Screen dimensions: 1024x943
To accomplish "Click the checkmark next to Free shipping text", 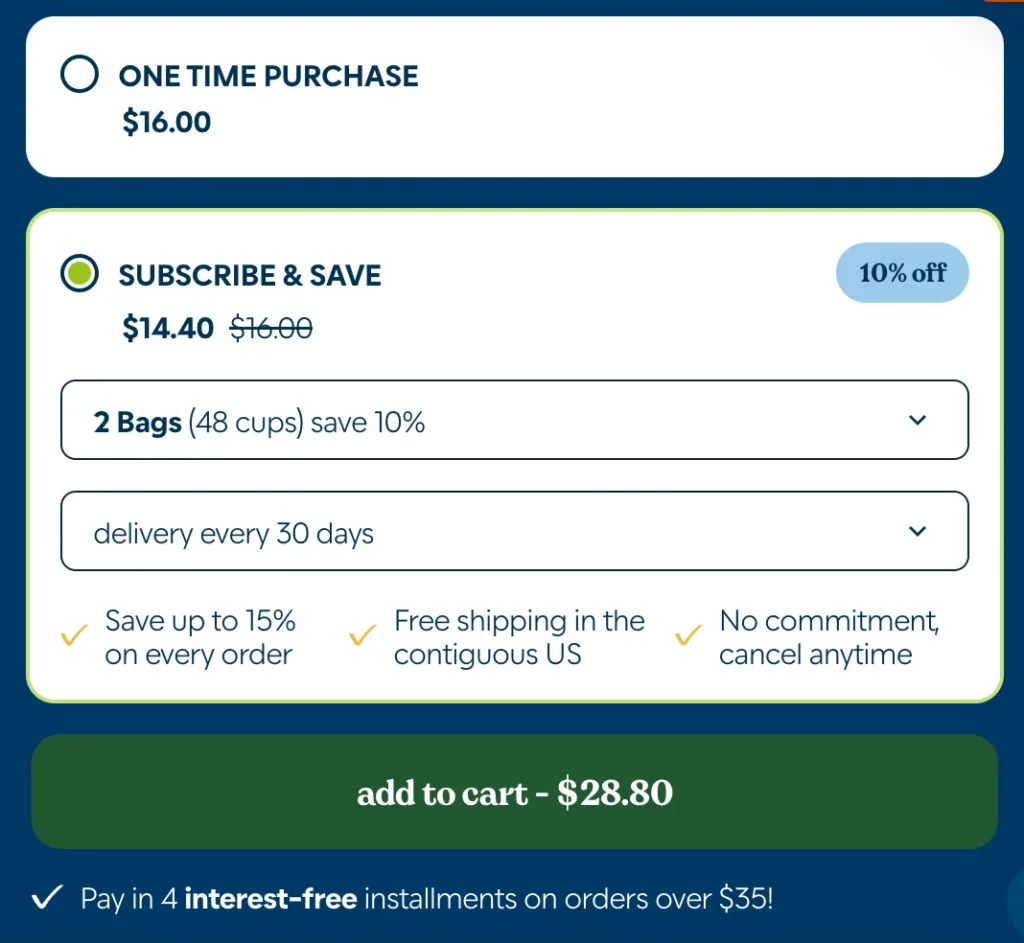I will coord(362,636).
